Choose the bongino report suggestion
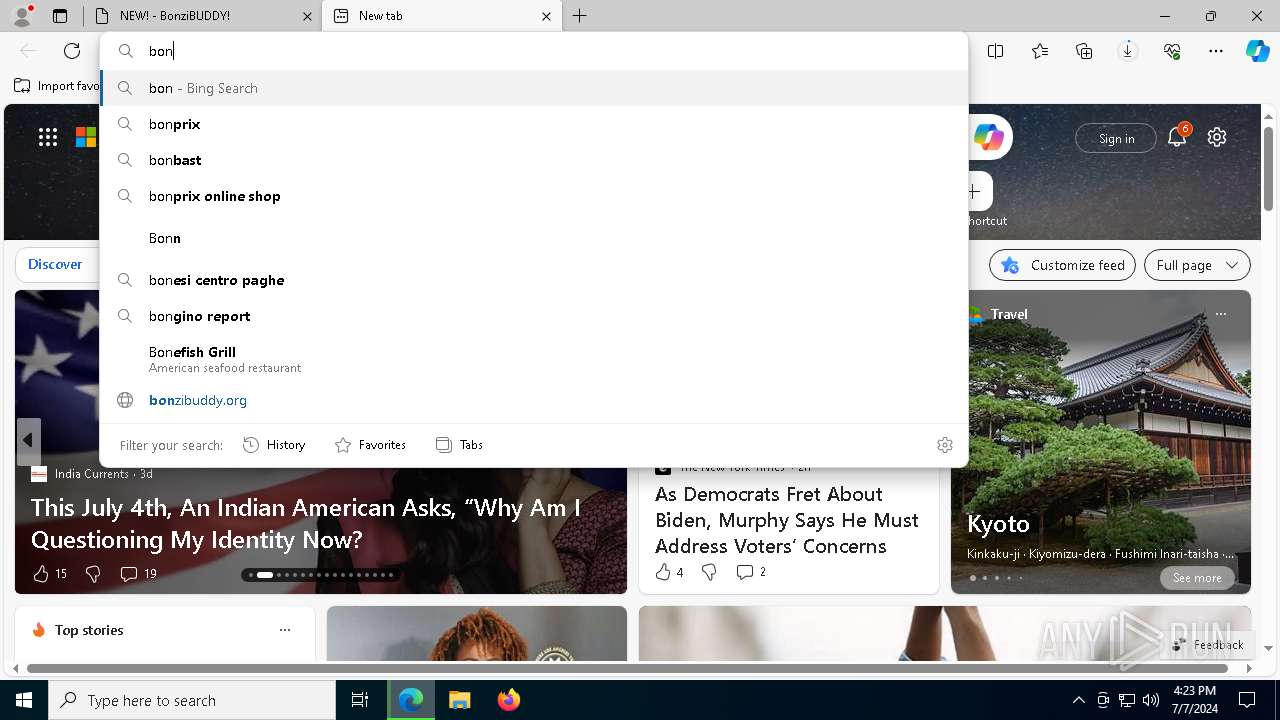 pos(534,316)
